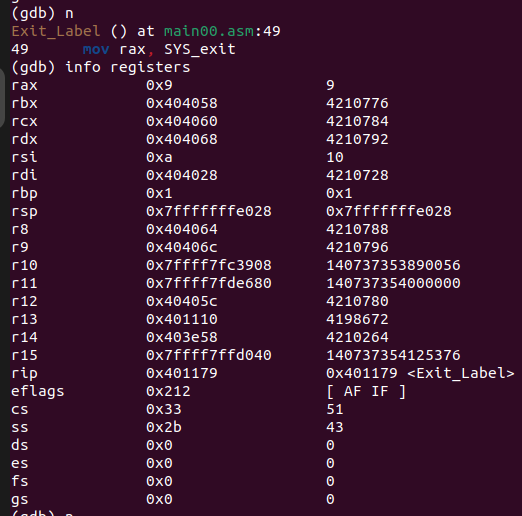522x516 pixels.
Task: Click the 'info registers' command text
Action: tap(128, 68)
